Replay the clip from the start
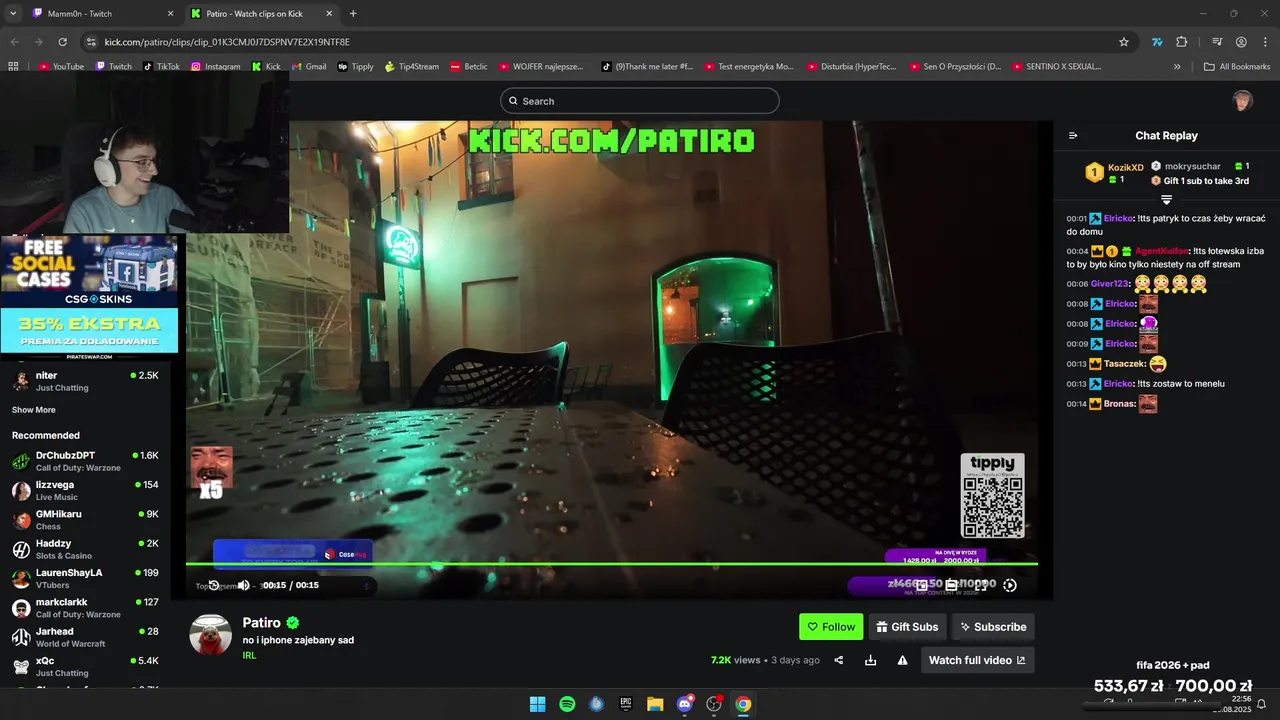The image size is (1280, 720). 213,585
